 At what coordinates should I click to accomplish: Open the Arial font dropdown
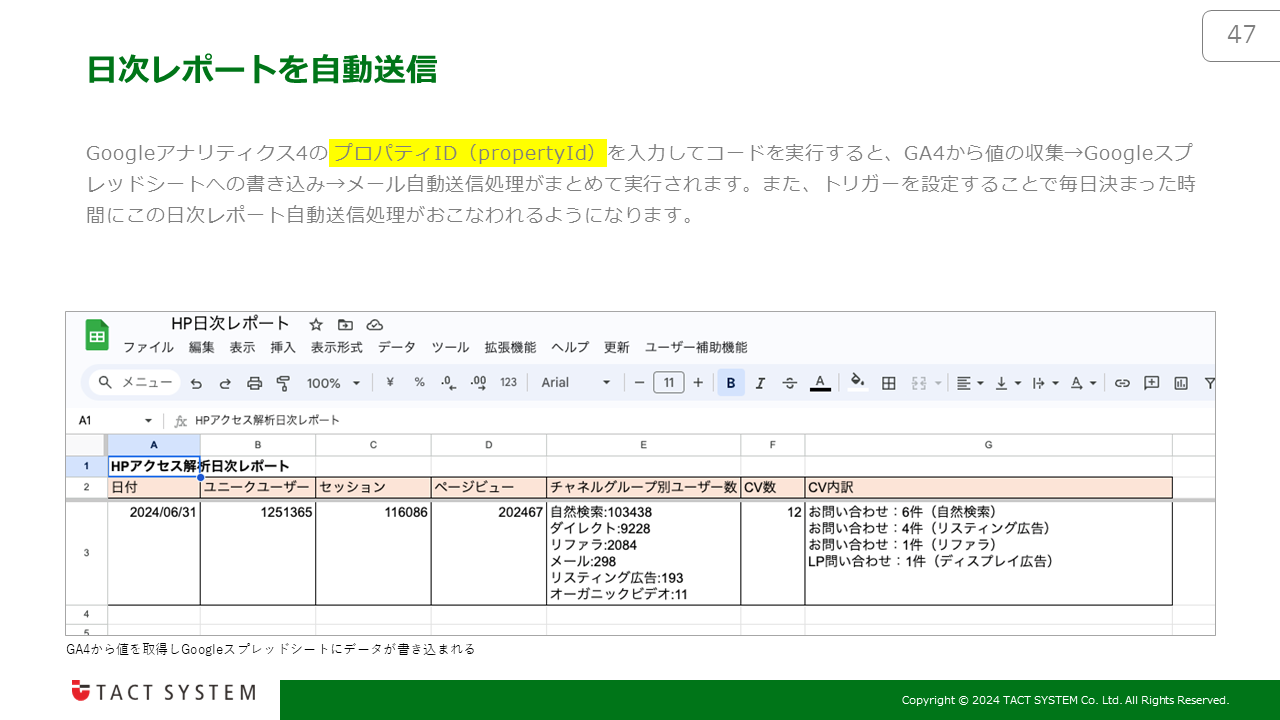(576, 382)
